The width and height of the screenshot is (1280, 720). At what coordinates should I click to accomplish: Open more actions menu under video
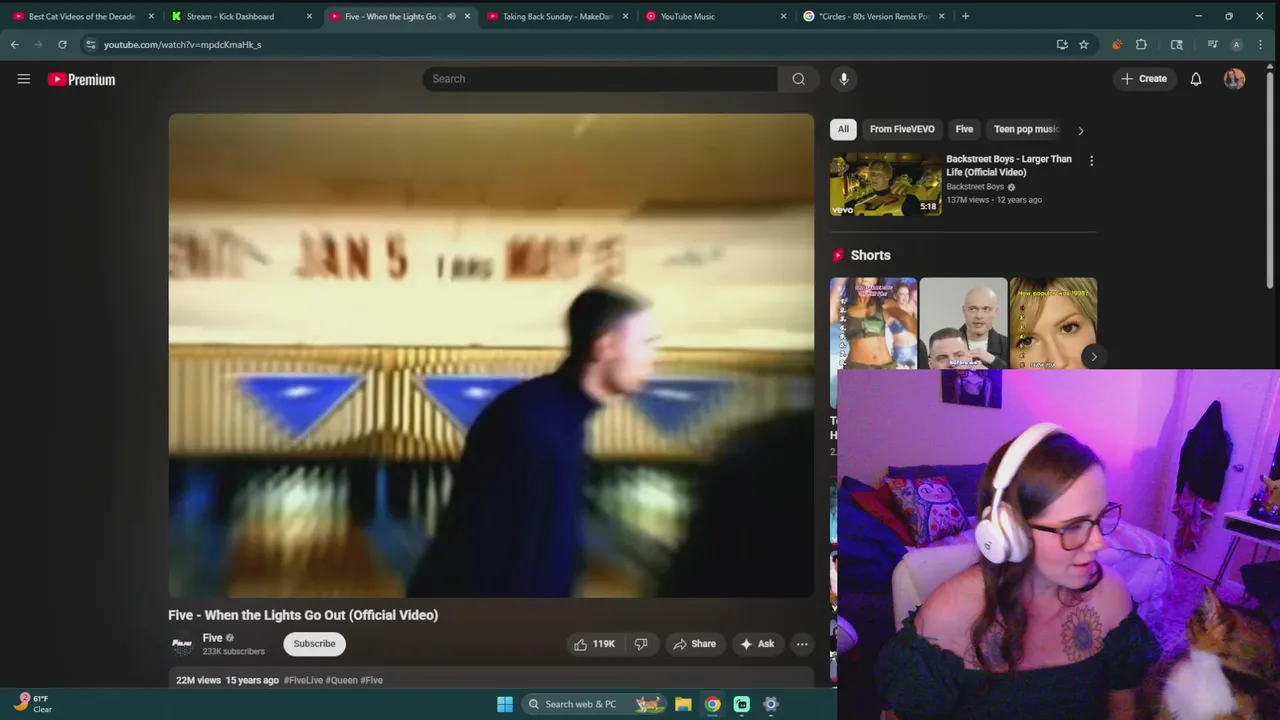(x=802, y=644)
